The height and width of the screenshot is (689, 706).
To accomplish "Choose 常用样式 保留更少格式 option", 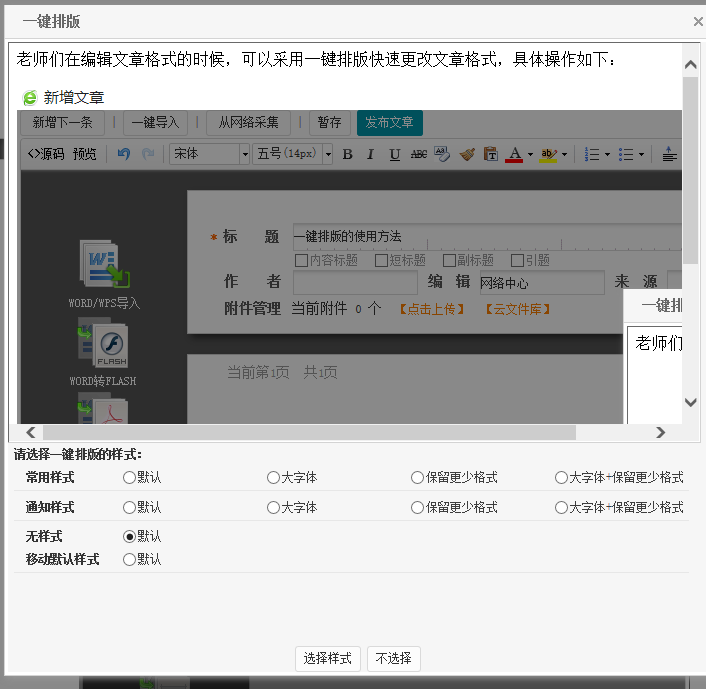I will pyautogui.click(x=417, y=478).
